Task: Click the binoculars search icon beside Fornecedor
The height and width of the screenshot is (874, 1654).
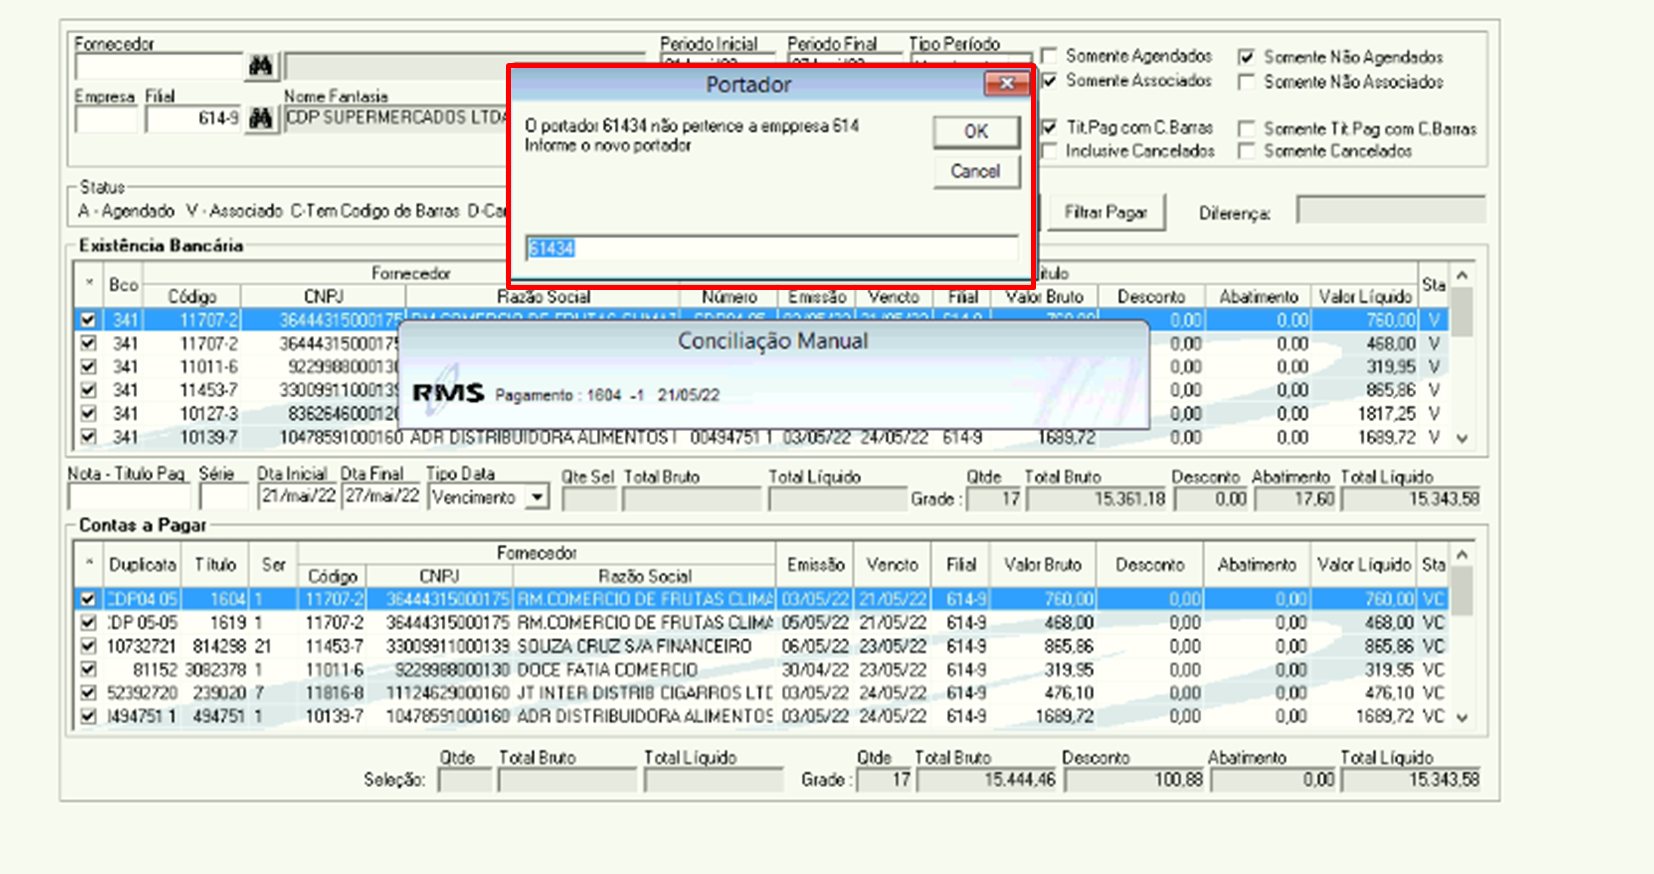Action: pyautogui.click(x=261, y=66)
